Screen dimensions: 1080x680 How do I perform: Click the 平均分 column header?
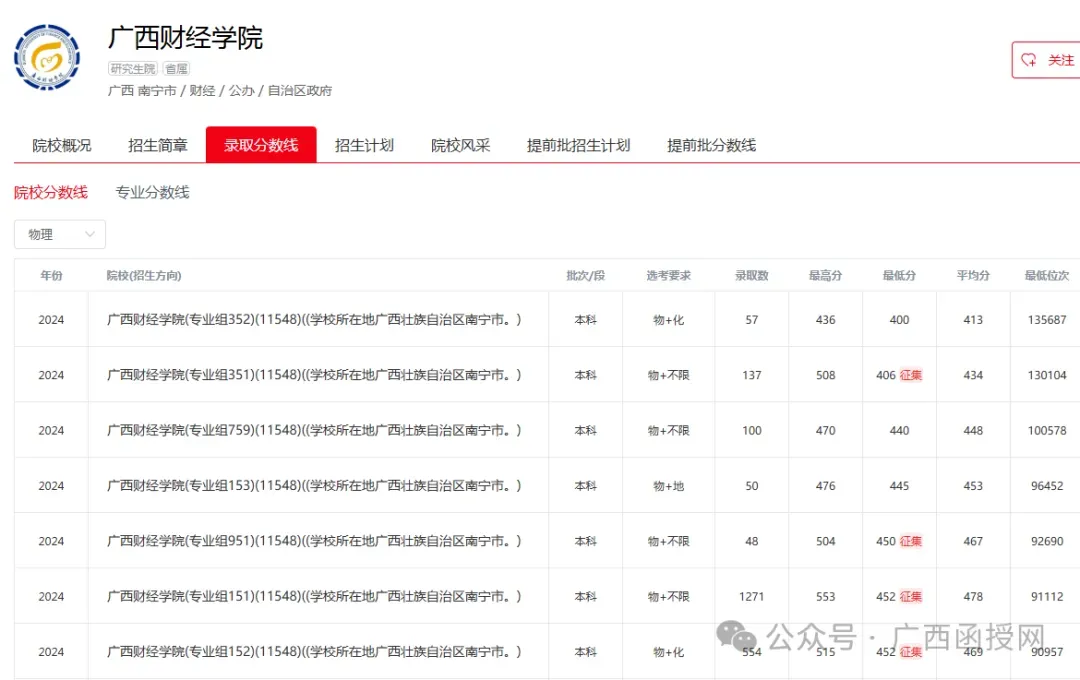click(973, 276)
